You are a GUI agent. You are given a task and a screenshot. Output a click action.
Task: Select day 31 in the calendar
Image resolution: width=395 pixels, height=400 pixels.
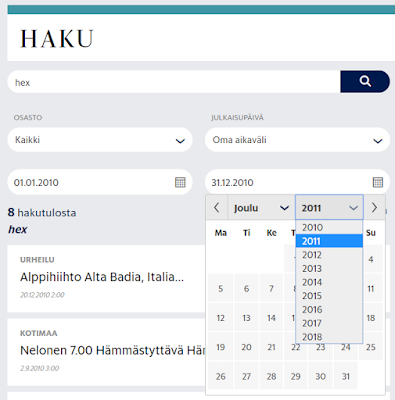tap(346, 376)
